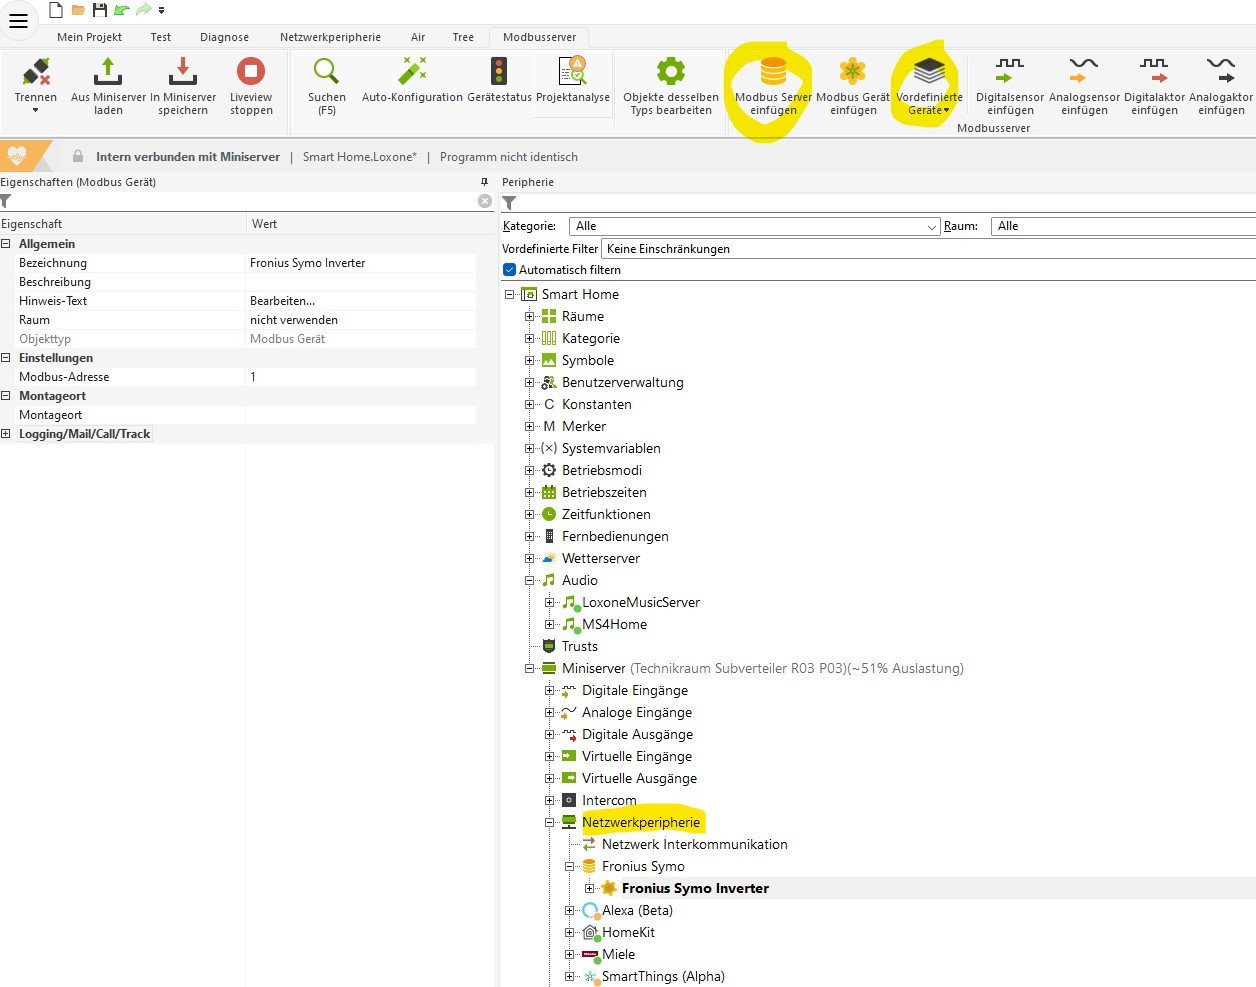Screen dimensions: 1256x987
Task: Open the Diagnose tab
Action: click(224, 37)
